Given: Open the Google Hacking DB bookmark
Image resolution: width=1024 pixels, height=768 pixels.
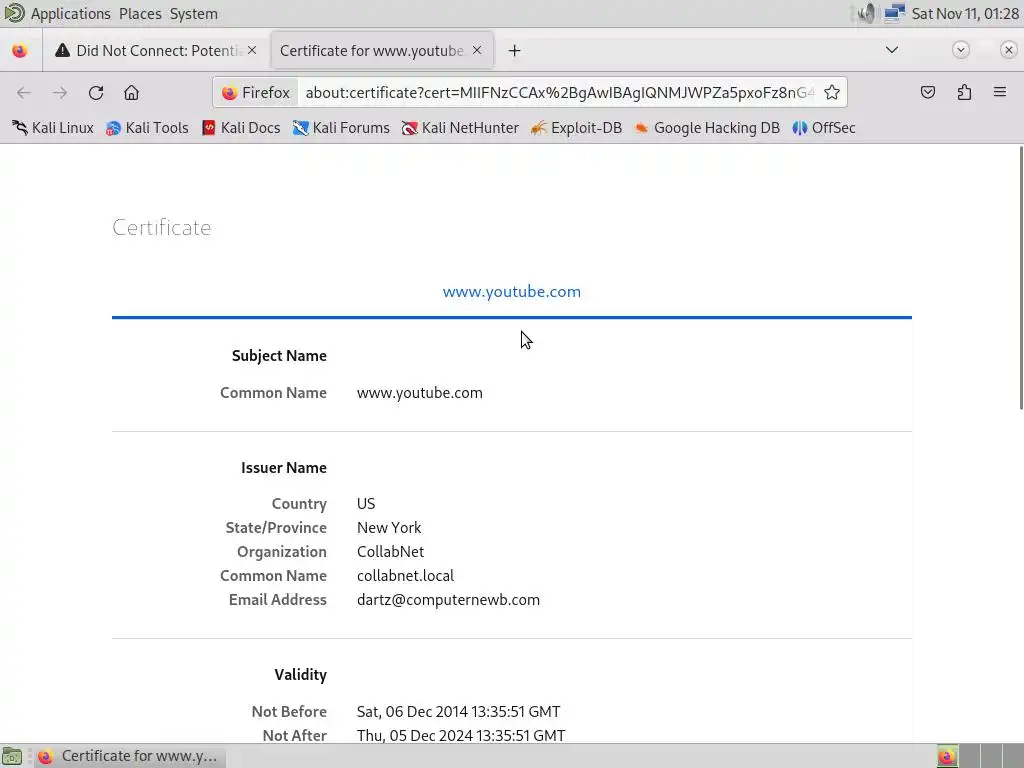Looking at the screenshot, I should (x=707, y=128).
